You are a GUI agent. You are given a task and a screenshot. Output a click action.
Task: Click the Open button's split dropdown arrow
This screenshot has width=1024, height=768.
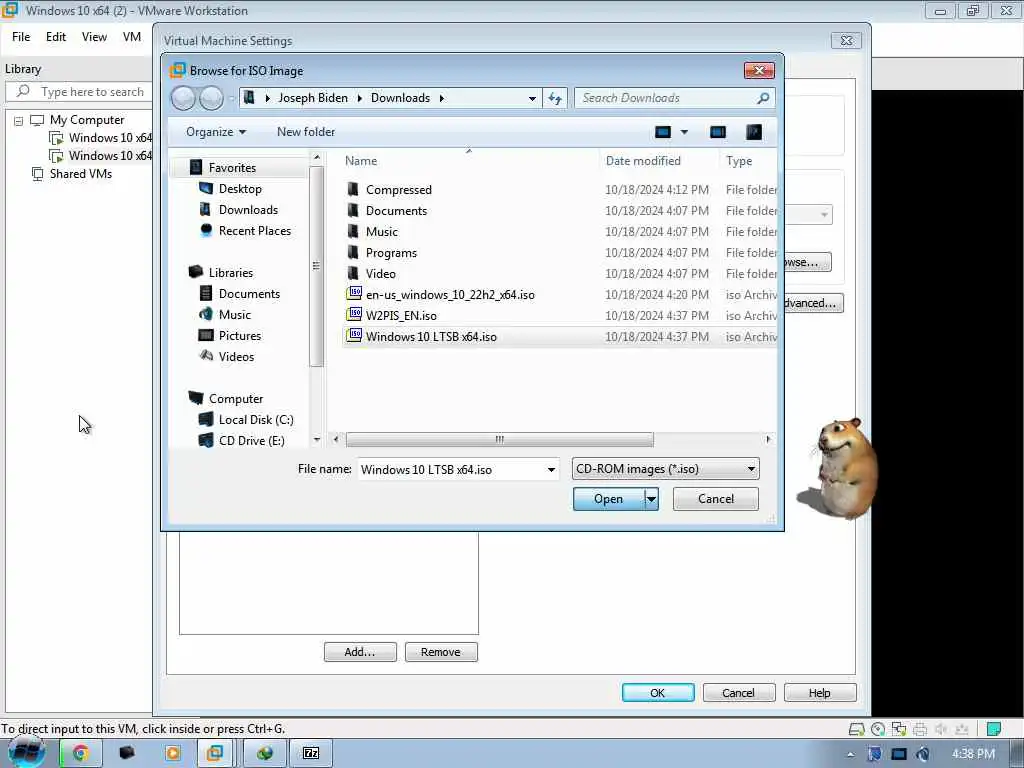651,499
